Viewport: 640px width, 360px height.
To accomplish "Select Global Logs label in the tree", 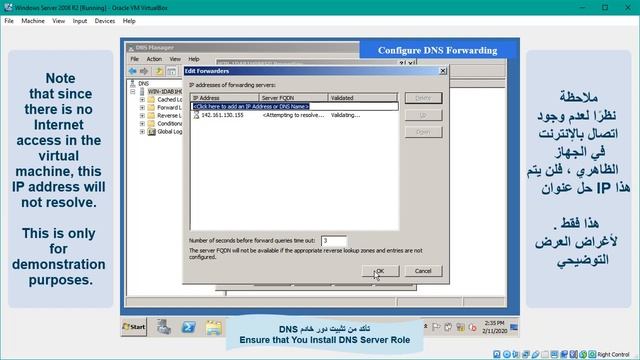I will pos(169,131).
